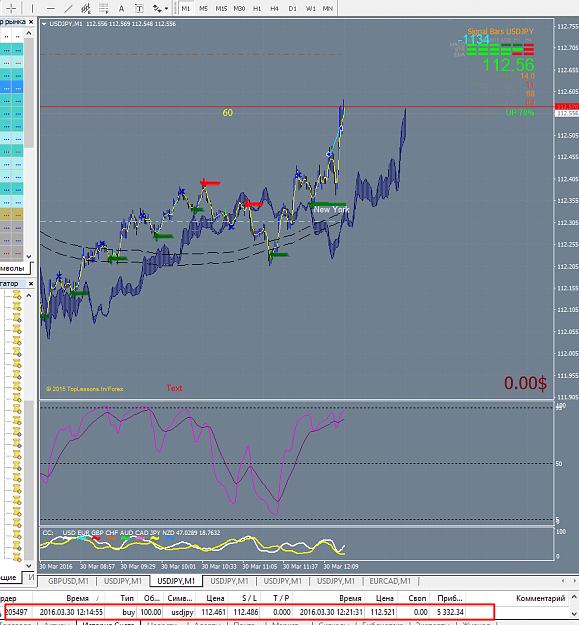
Task: Click the Navigator scroll-down arrow
Action: tap(29, 565)
